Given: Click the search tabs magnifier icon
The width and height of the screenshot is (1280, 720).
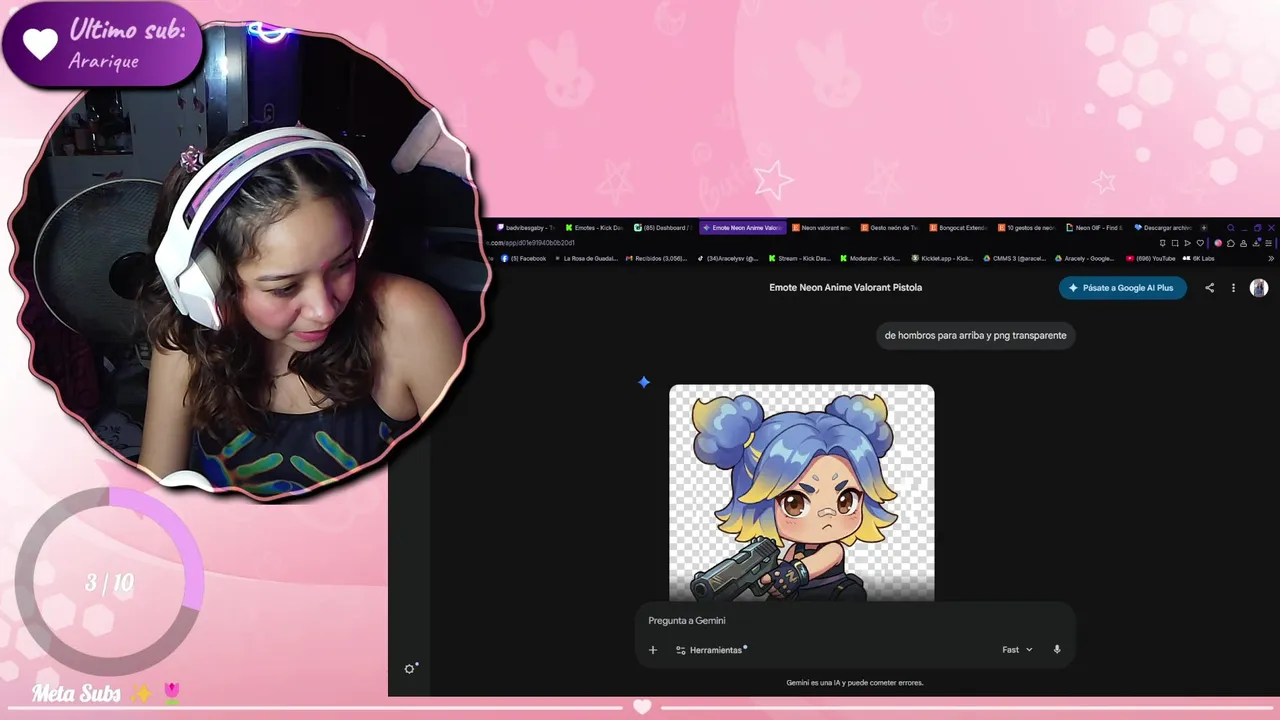Looking at the screenshot, I should click(x=1231, y=228).
